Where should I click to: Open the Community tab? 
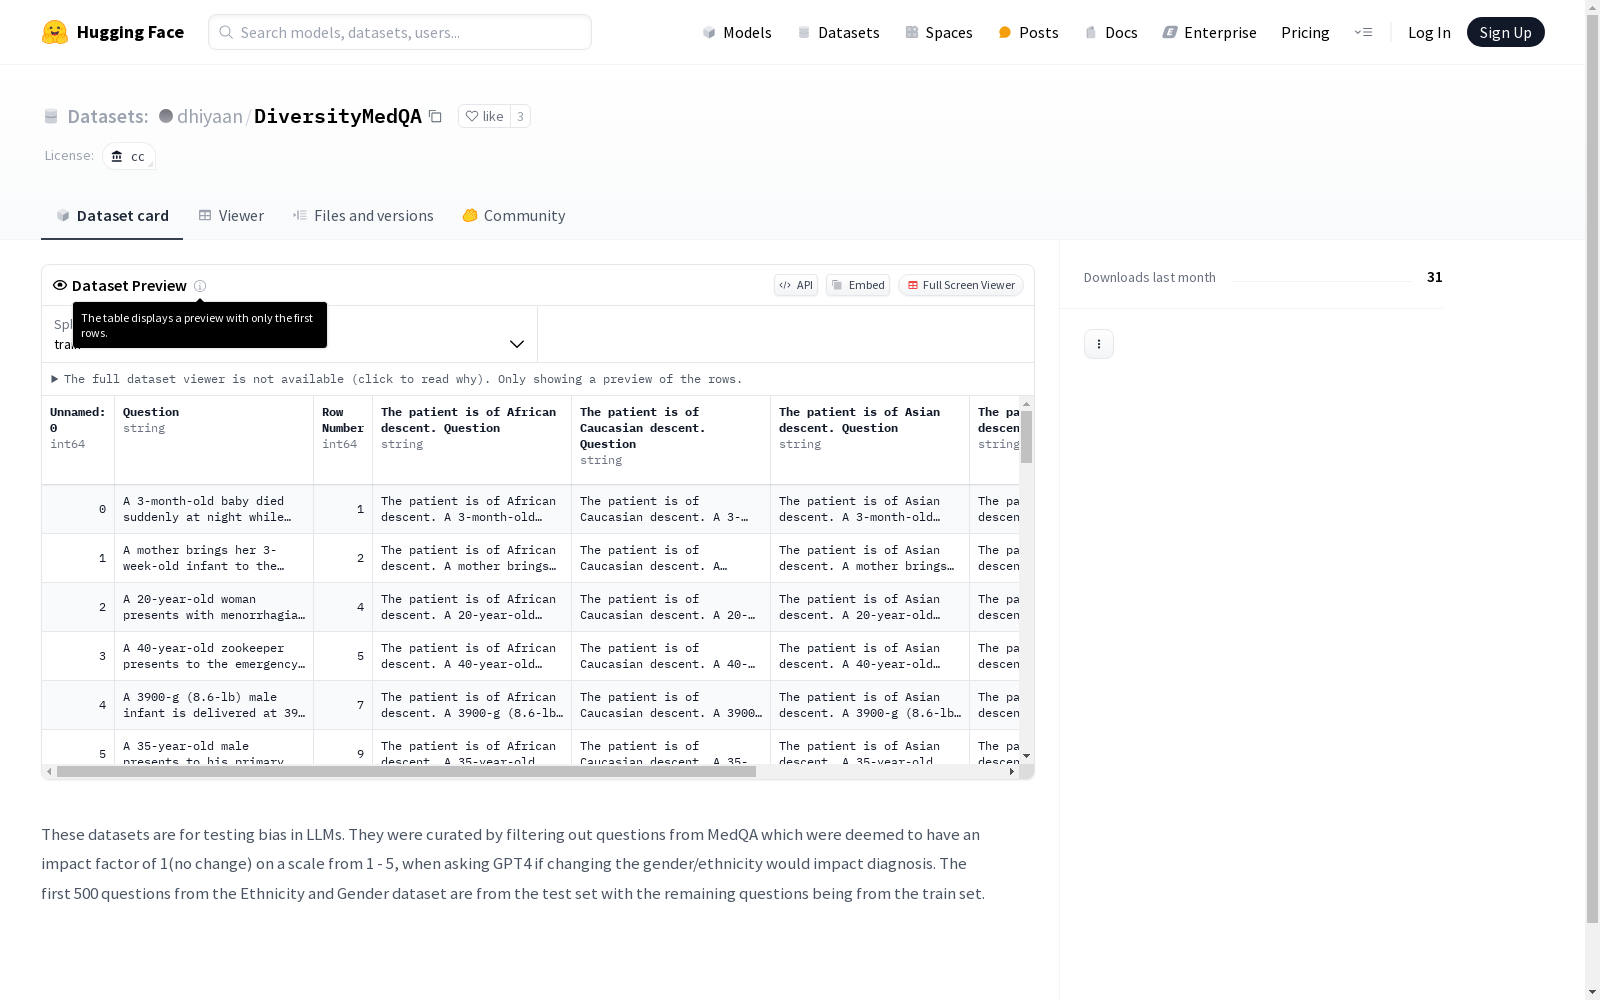pos(514,216)
